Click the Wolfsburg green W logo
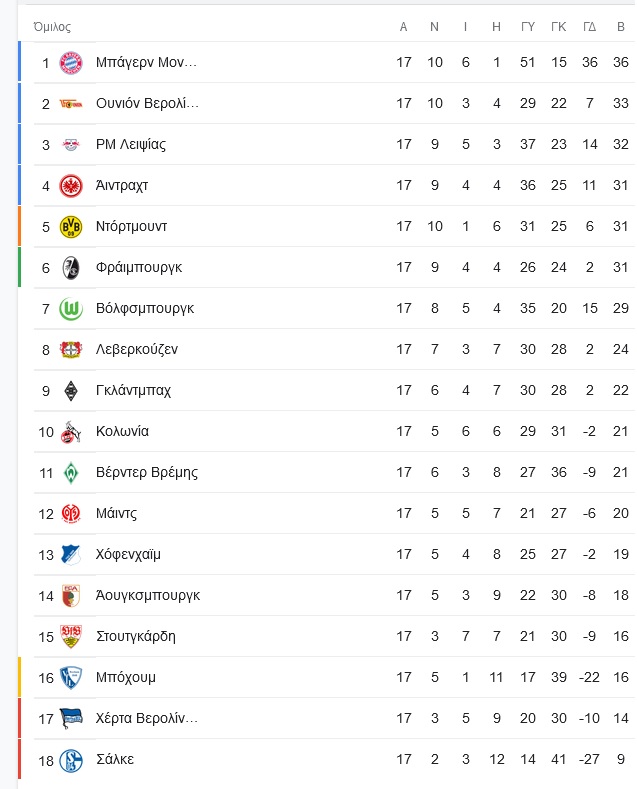The width and height of the screenshot is (637, 789). 71,308
